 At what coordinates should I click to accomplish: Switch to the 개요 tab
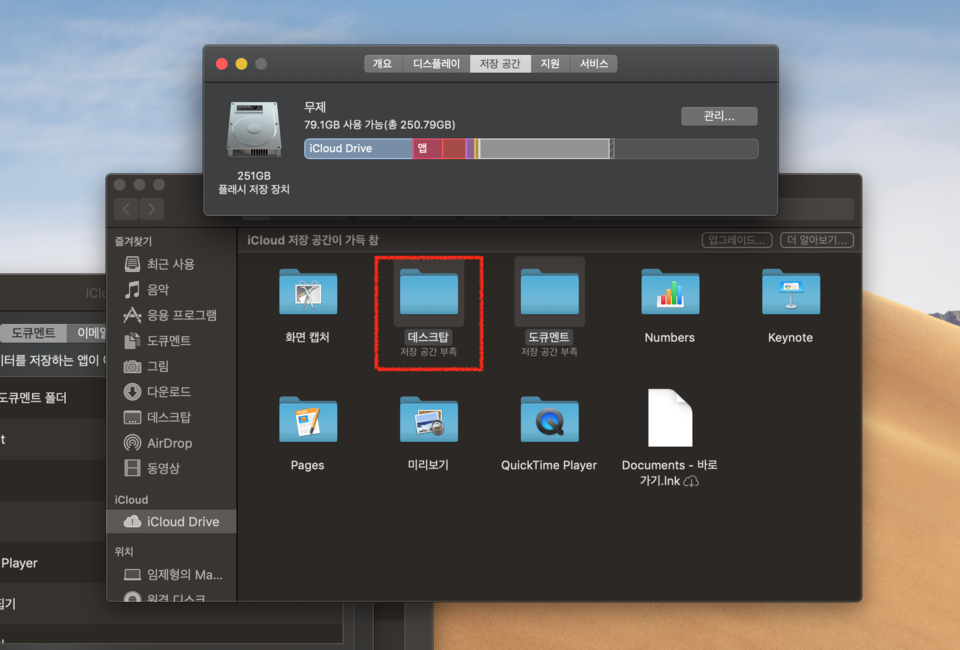click(x=382, y=64)
